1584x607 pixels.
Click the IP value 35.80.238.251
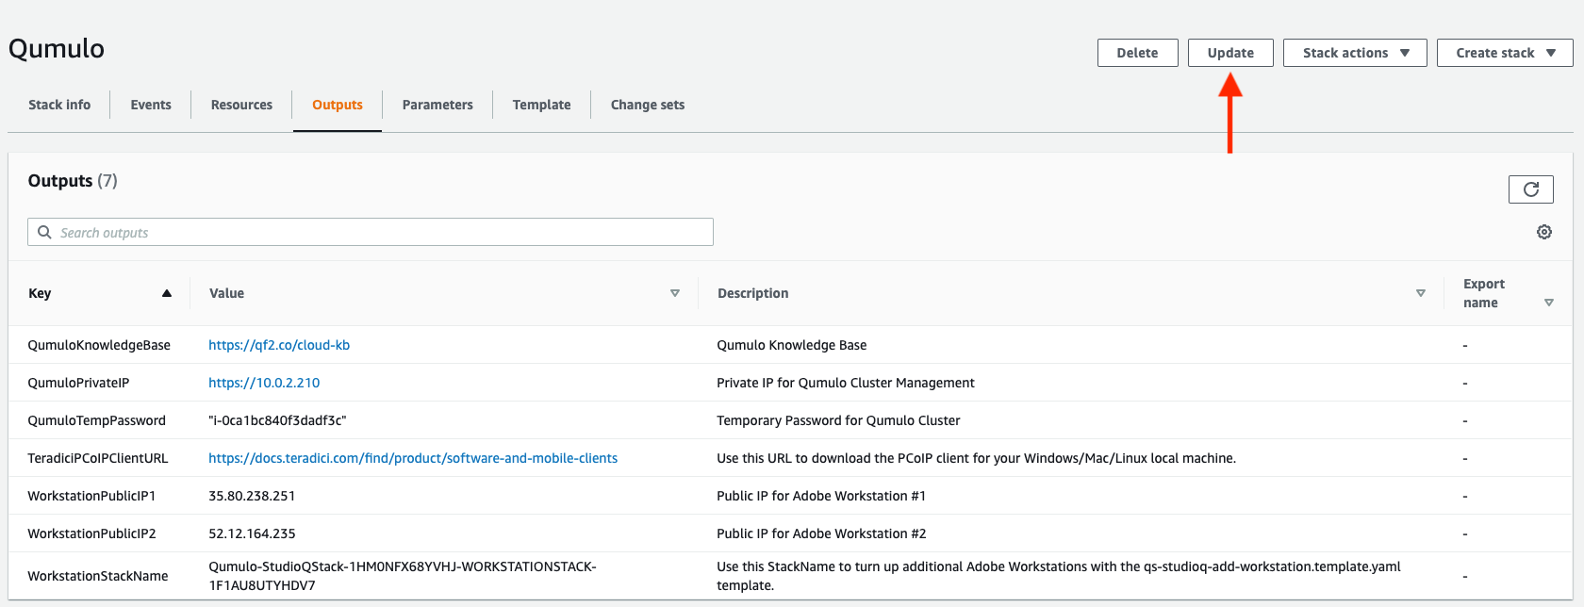pyautogui.click(x=252, y=496)
